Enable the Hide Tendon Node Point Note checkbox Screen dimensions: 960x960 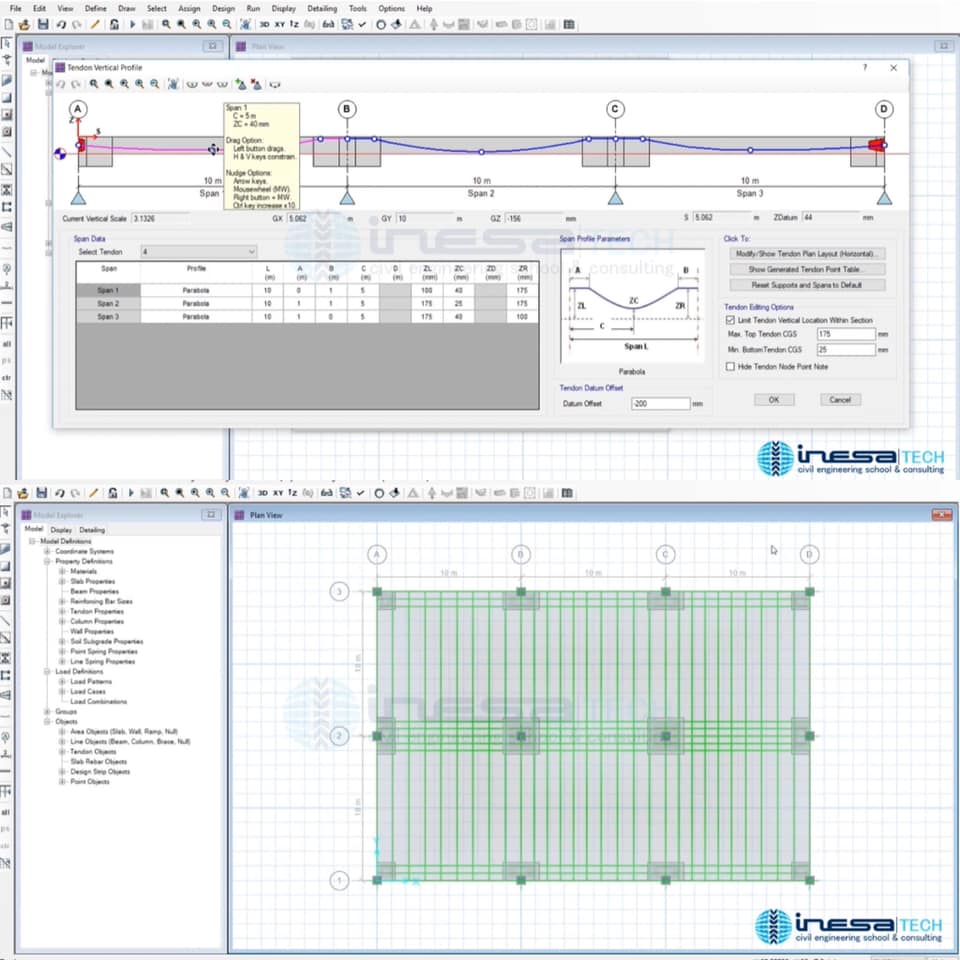point(730,367)
